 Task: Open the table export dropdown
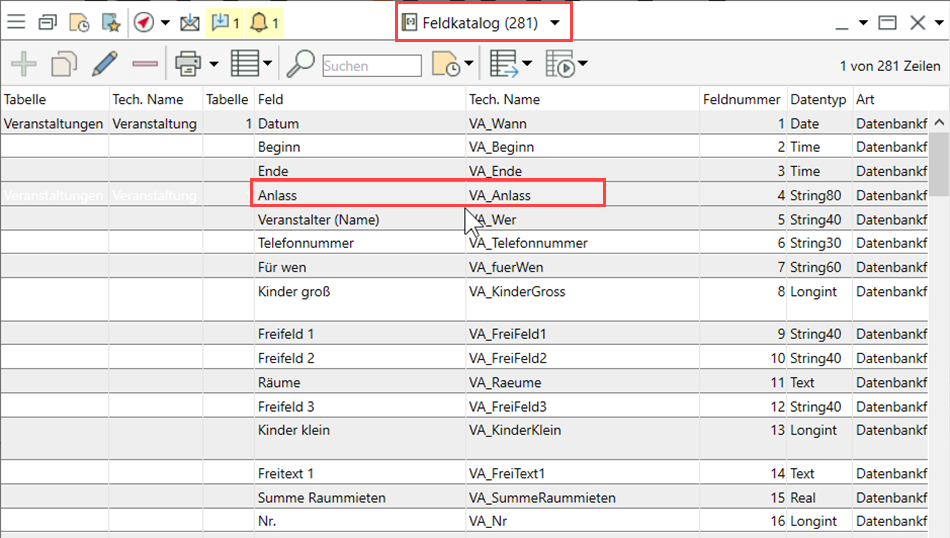pyautogui.click(x=526, y=66)
